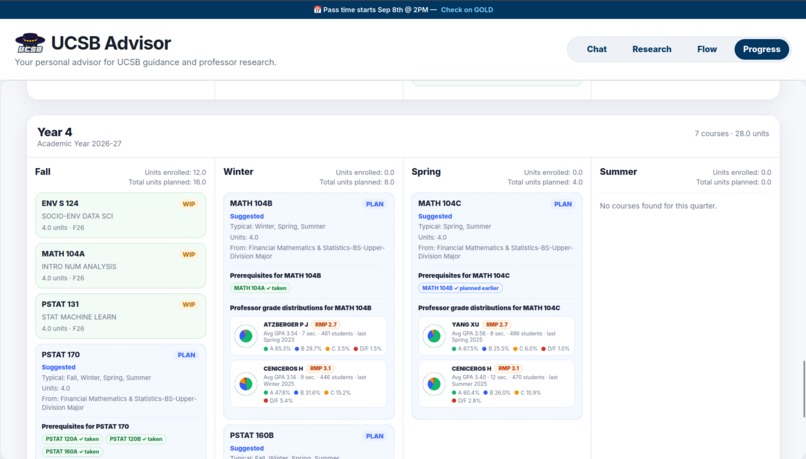The height and width of the screenshot is (459, 806).
Task: Click the PSTAT 160A taken prerequisite chip
Action: click(x=72, y=452)
